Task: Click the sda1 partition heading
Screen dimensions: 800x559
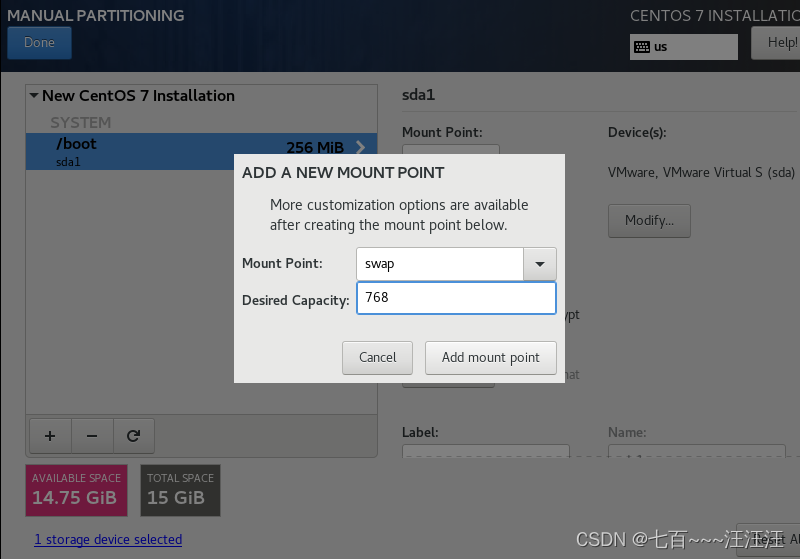Action: coord(418,95)
